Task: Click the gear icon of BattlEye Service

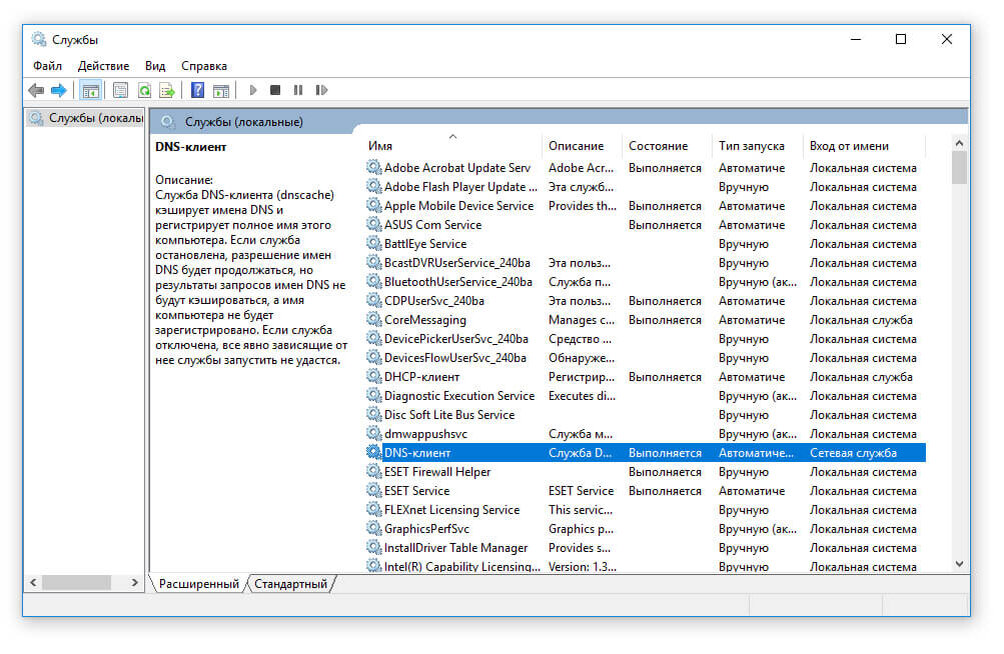Action: [x=374, y=243]
